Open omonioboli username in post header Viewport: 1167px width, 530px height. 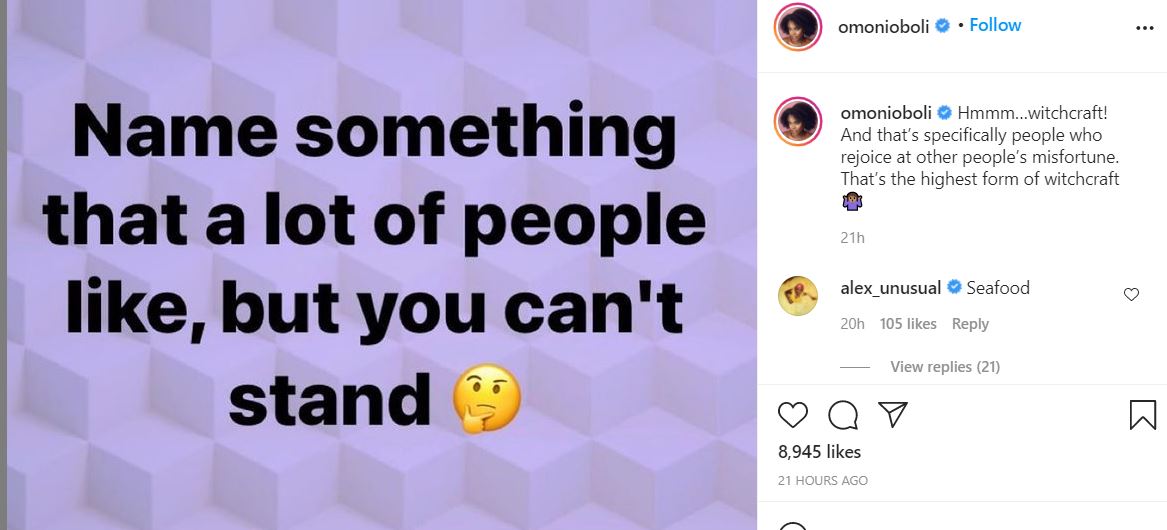click(884, 27)
